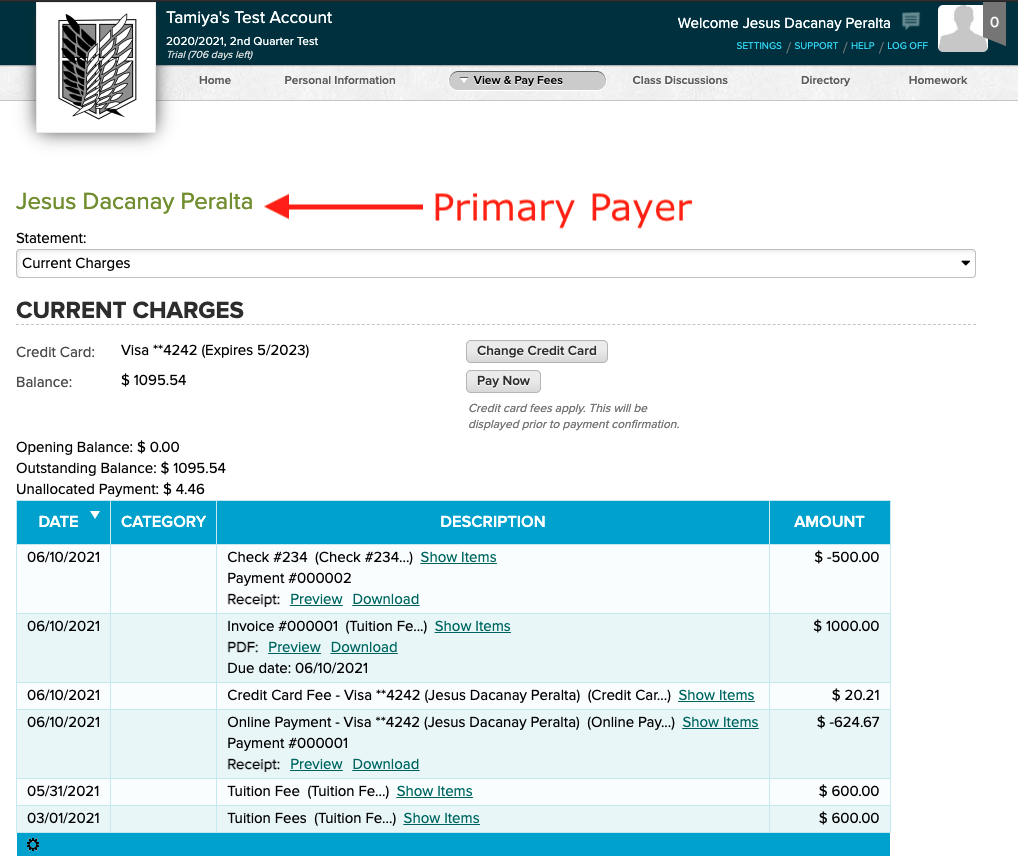Open Class Discussions tab
1018x866 pixels.
click(680, 80)
